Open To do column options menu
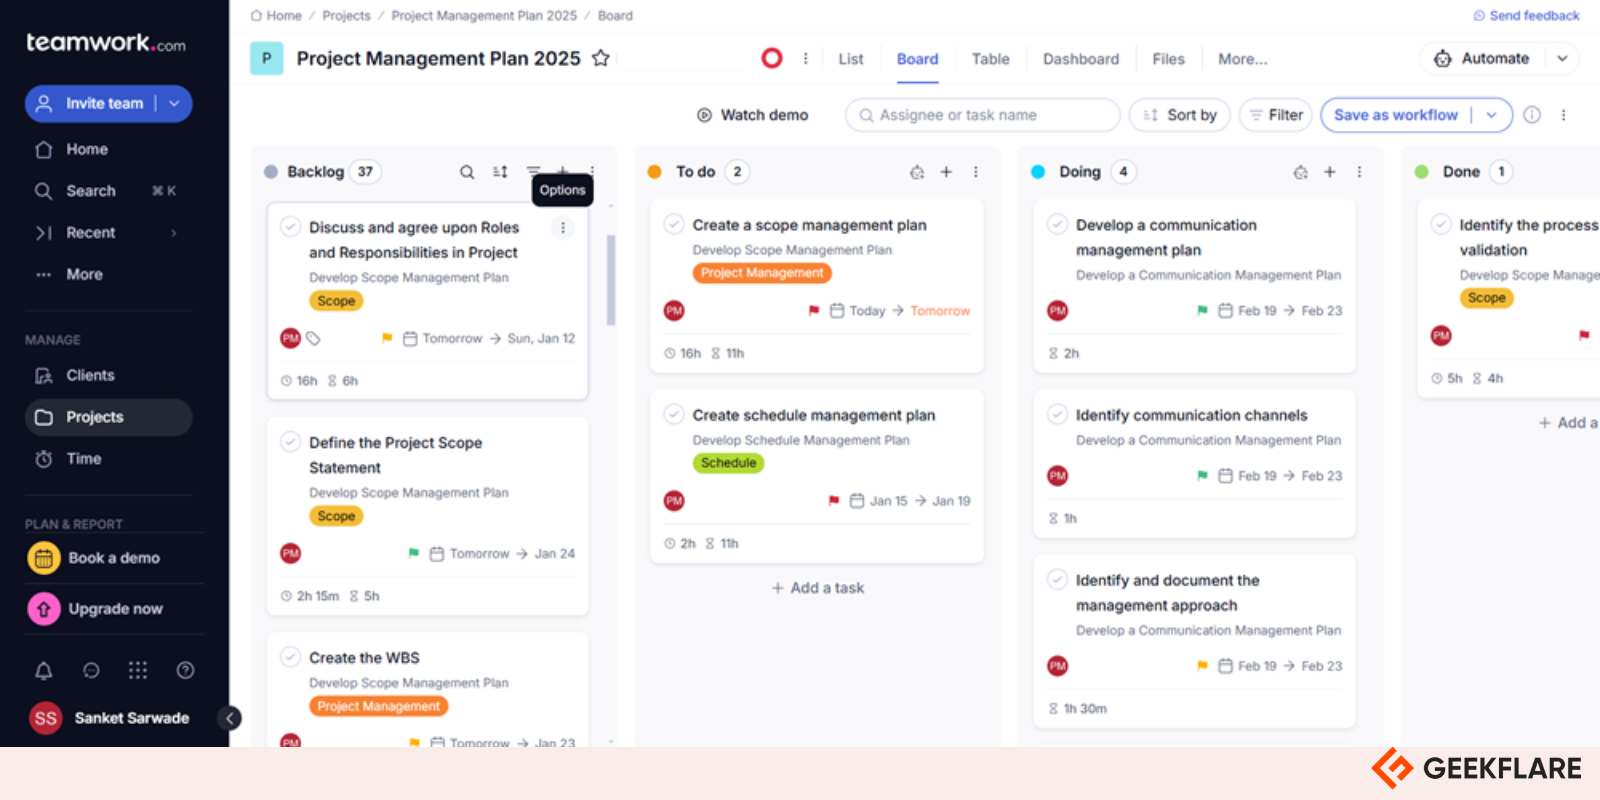 pyautogui.click(x=976, y=172)
